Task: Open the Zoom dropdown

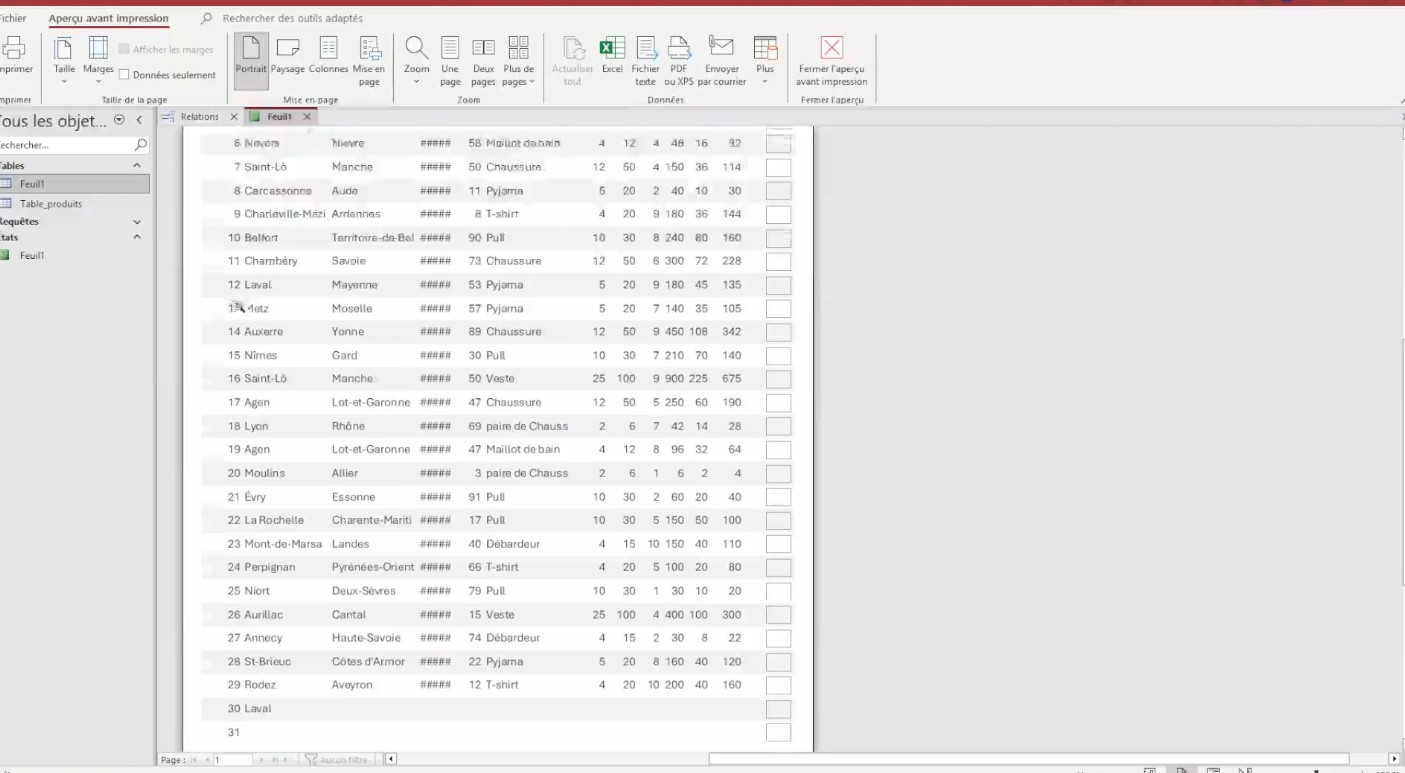Action: tap(417, 61)
